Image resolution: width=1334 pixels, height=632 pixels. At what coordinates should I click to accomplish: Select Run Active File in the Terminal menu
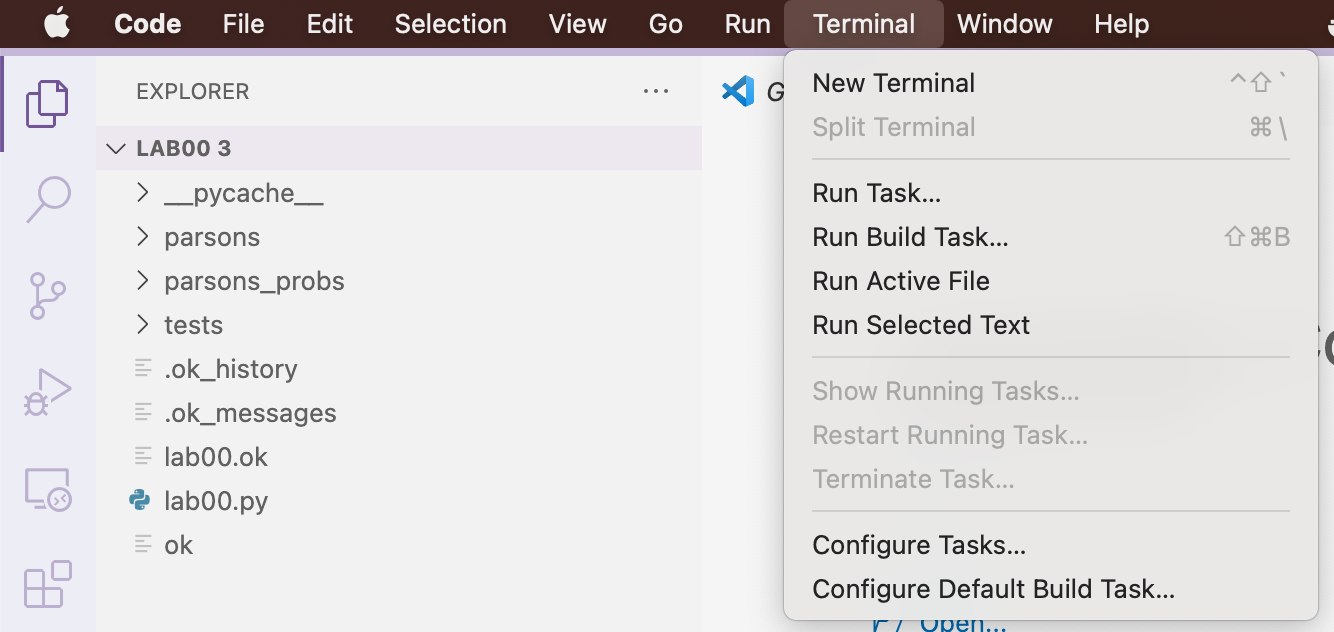(900, 281)
